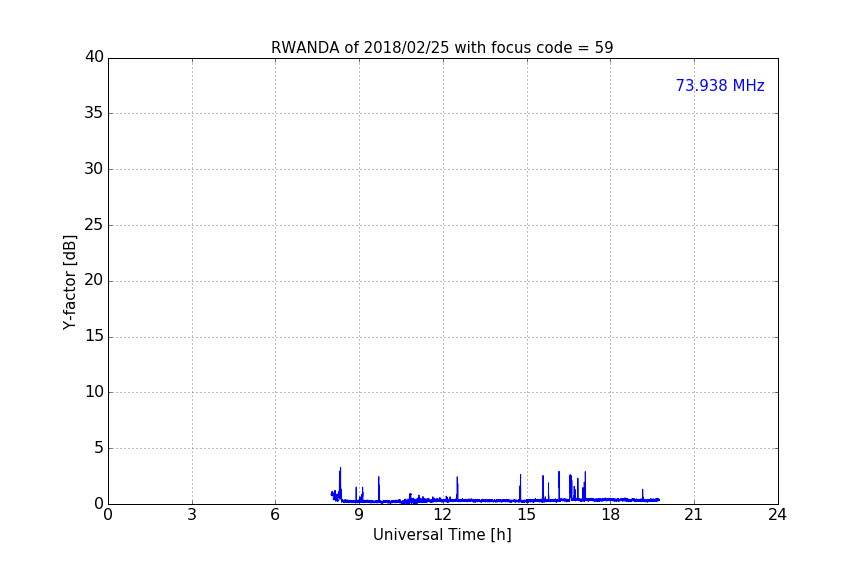Click the y-axis tick label "40"
Viewport: 864px width, 576px height.
pyautogui.click(x=94, y=57)
